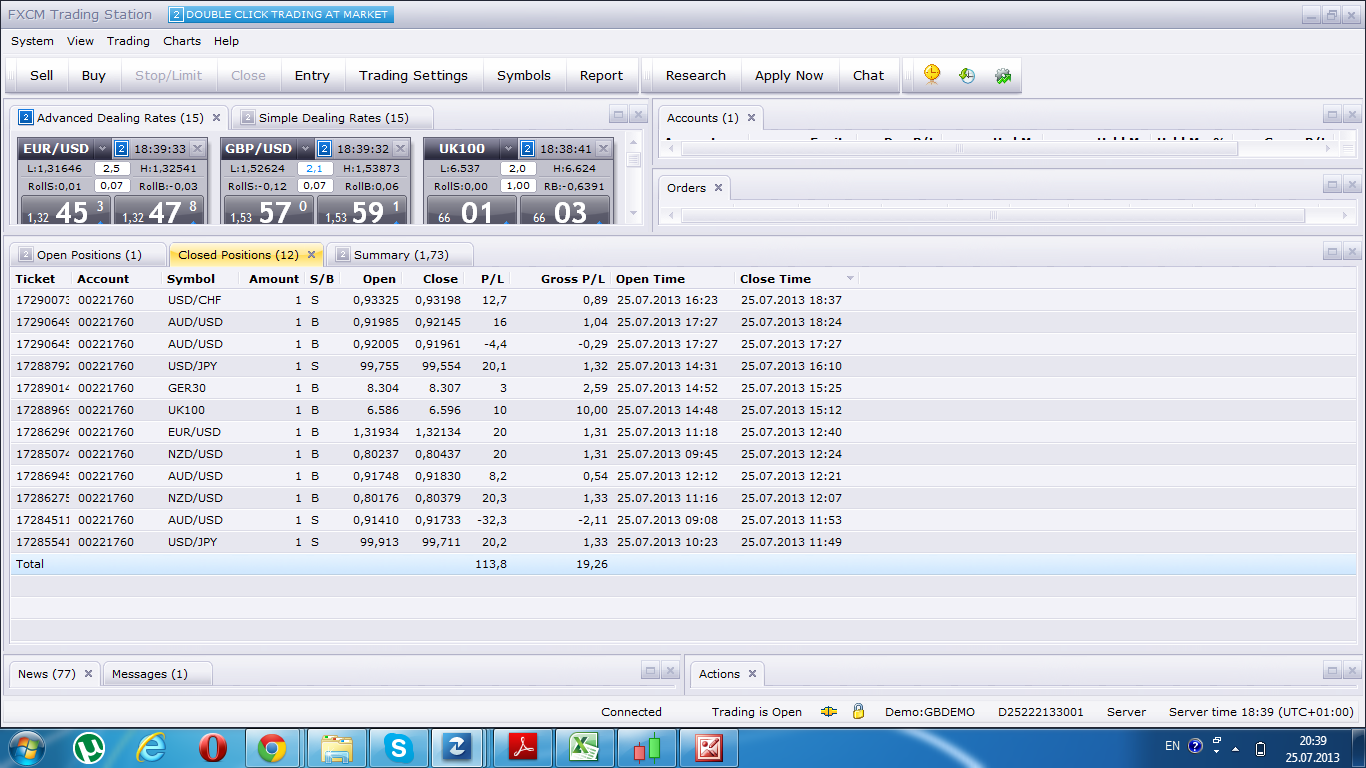Click the Apply Now button
The height and width of the screenshot is (768, 1366).
click(x=789, y=75)
